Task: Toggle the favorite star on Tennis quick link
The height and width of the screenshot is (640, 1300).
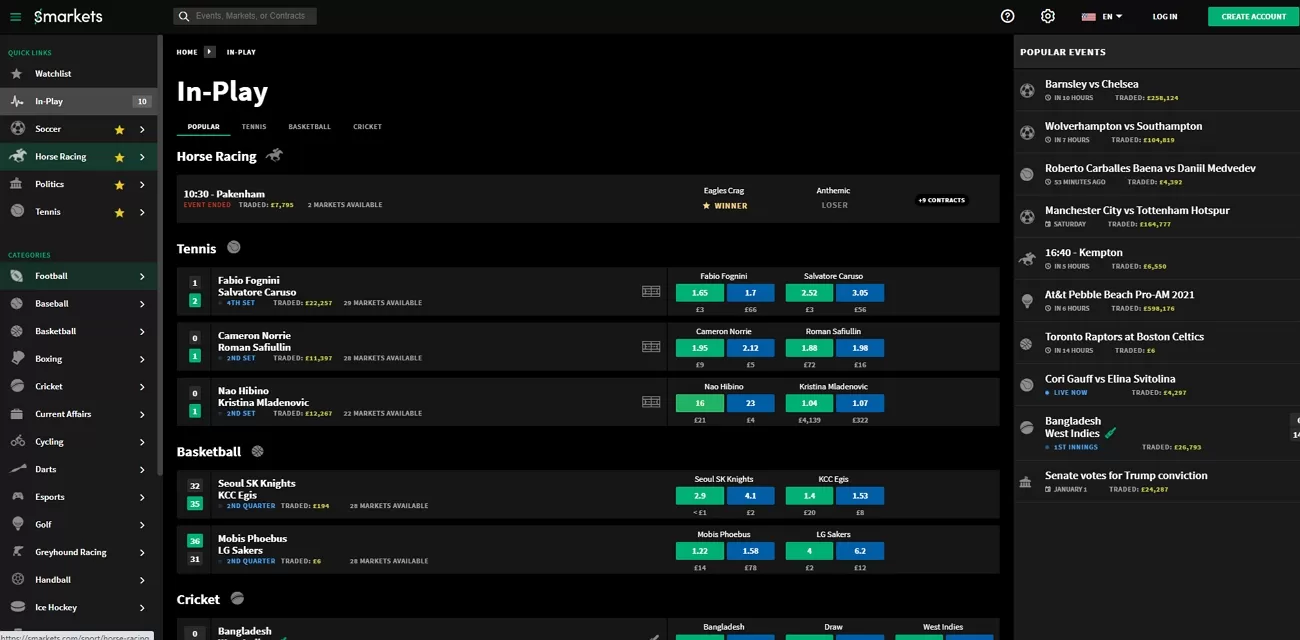Action: tap(119, 212)
